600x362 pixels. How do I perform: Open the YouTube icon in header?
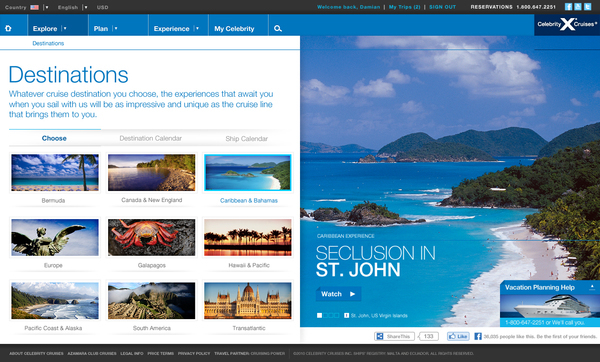[x=578, y=7]
